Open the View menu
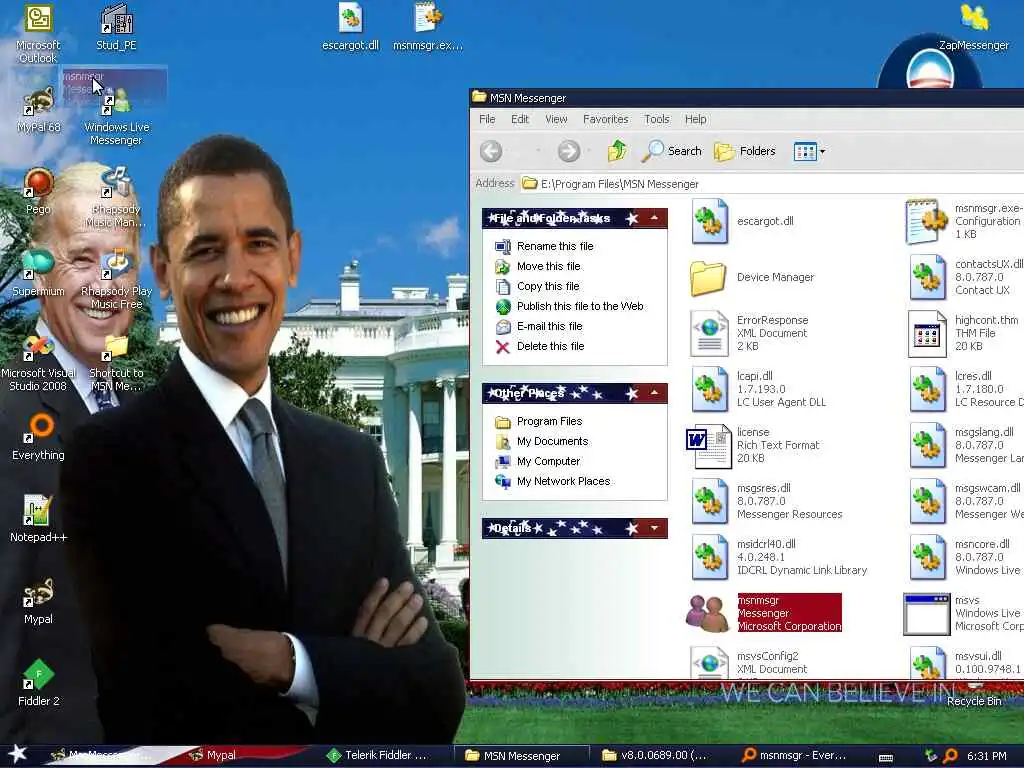The width and height of the screenshot is (1024, 768). coord(556,119)
